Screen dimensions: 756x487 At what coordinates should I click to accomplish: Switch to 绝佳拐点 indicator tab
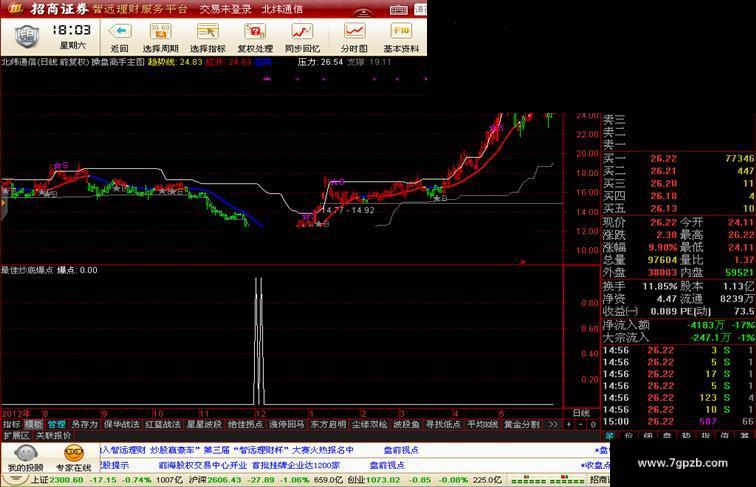click(245, 424)
